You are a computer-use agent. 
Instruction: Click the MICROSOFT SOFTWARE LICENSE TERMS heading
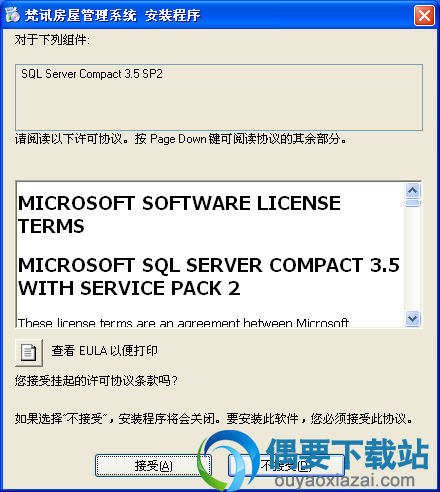click(x=179, y=215)
